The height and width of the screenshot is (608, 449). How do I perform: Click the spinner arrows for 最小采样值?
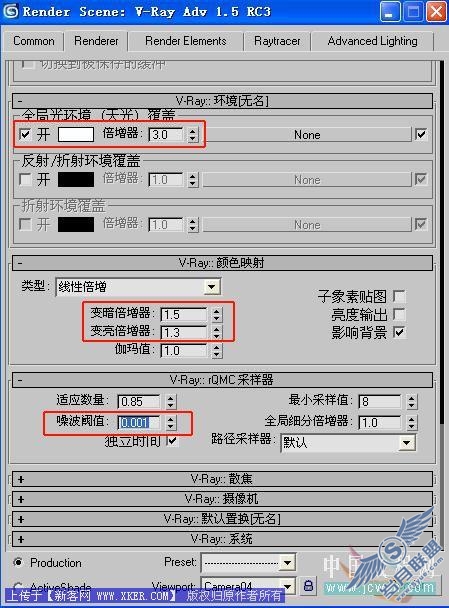click(412, 401)
